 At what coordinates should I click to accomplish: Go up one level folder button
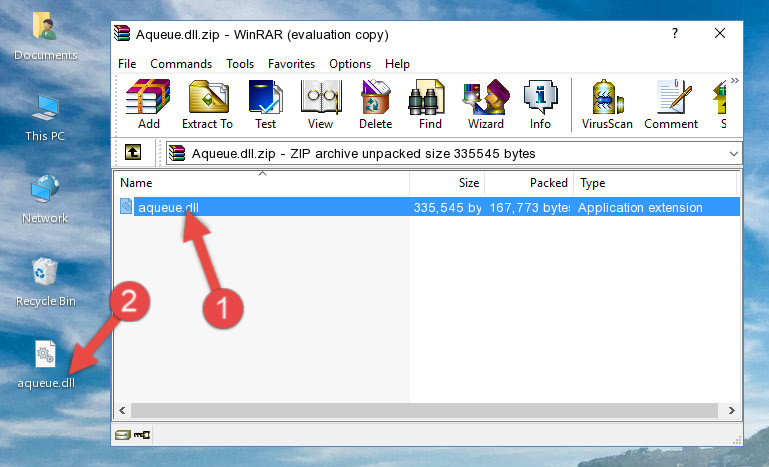tap(133, 153)
